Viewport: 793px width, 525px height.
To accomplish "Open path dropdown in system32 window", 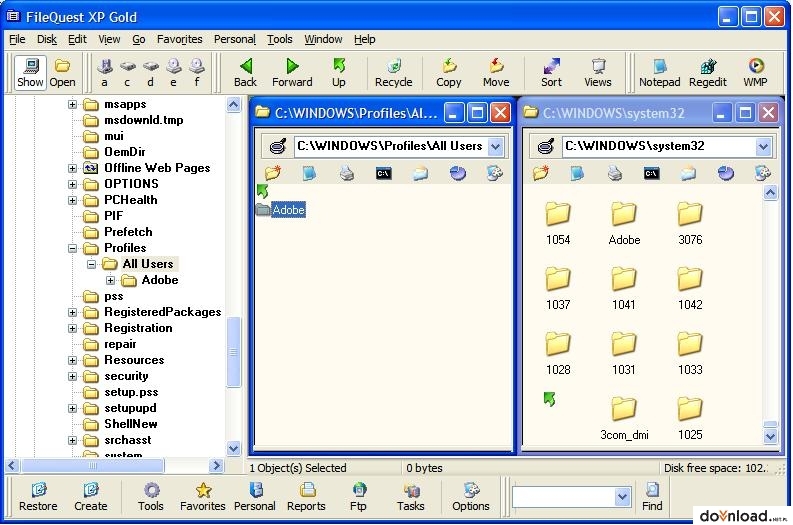I will click(763, 147).
